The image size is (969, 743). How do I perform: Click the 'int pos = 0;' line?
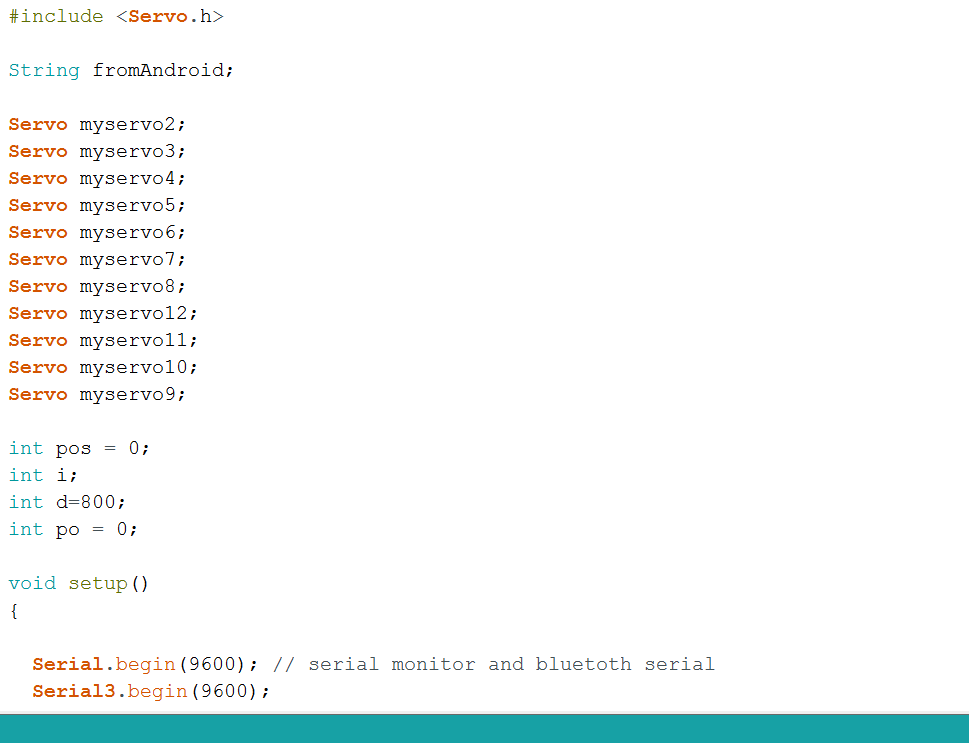79,448
